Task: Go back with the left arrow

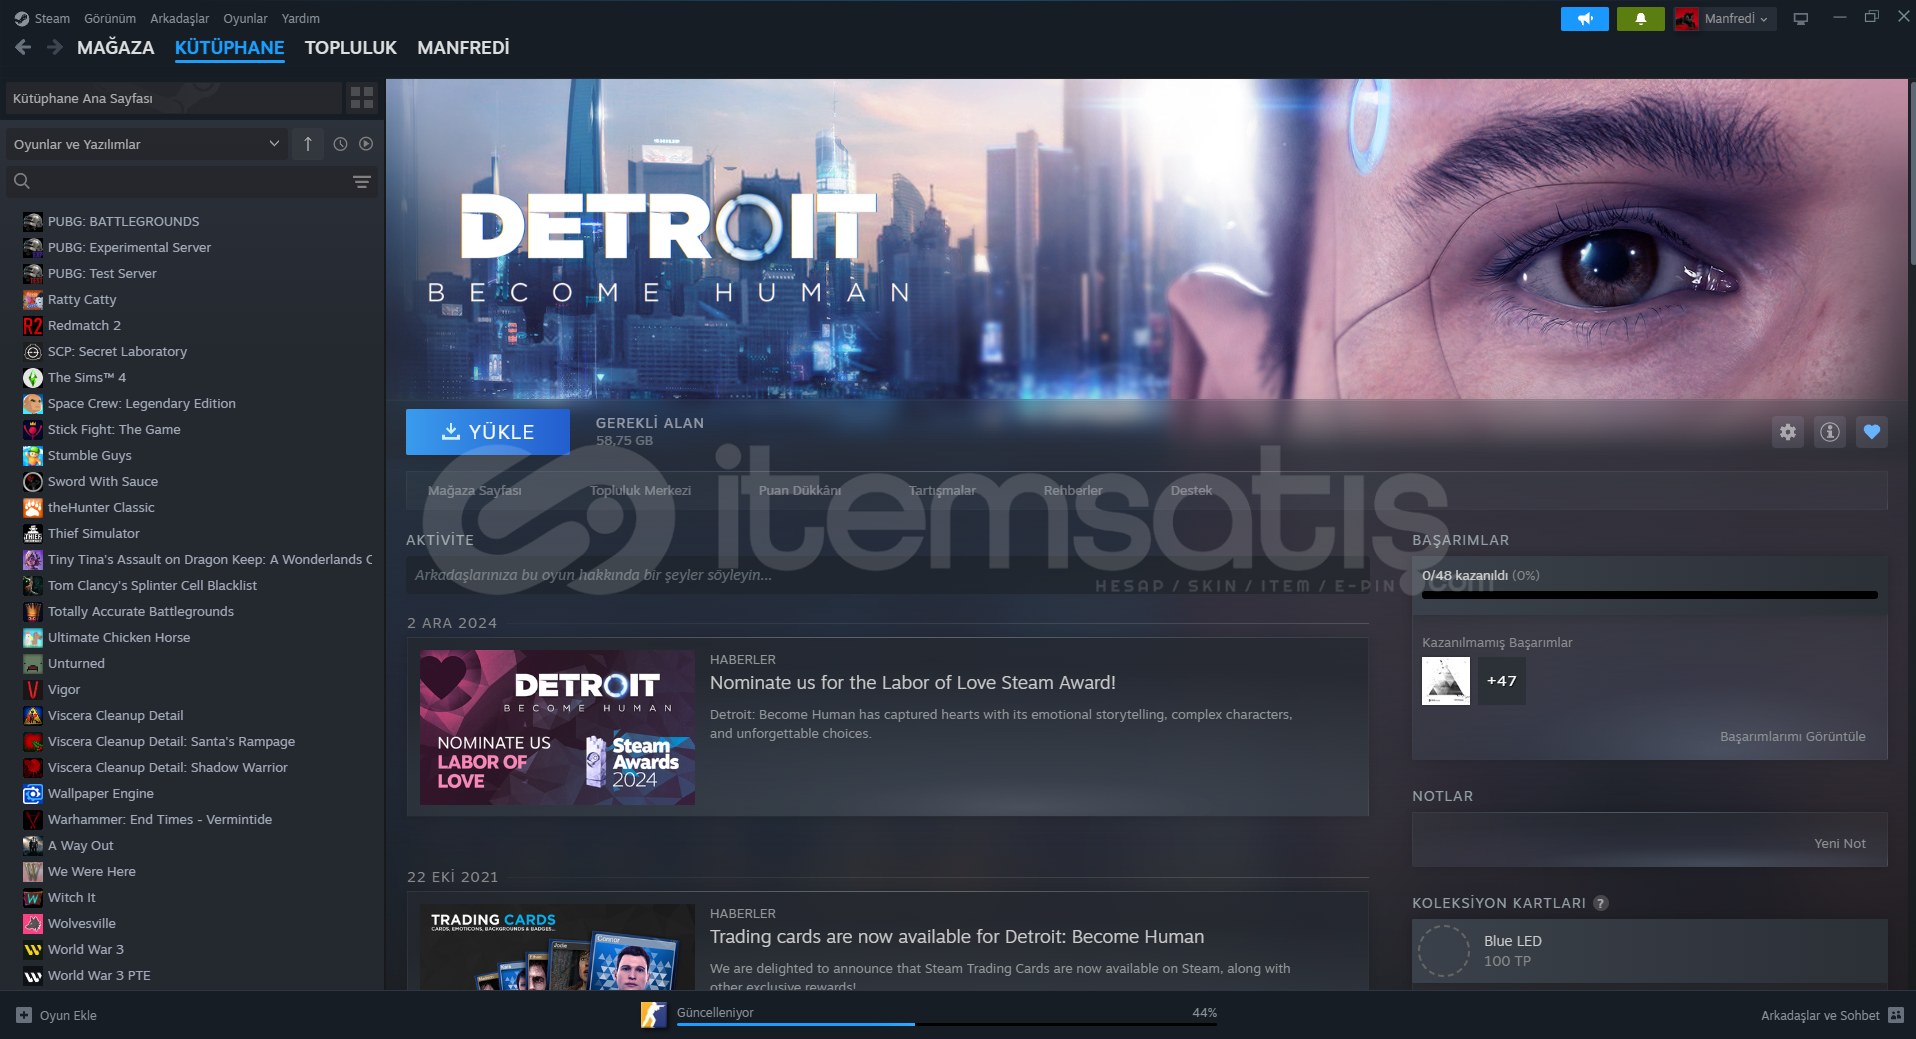Action: (23, 47)
